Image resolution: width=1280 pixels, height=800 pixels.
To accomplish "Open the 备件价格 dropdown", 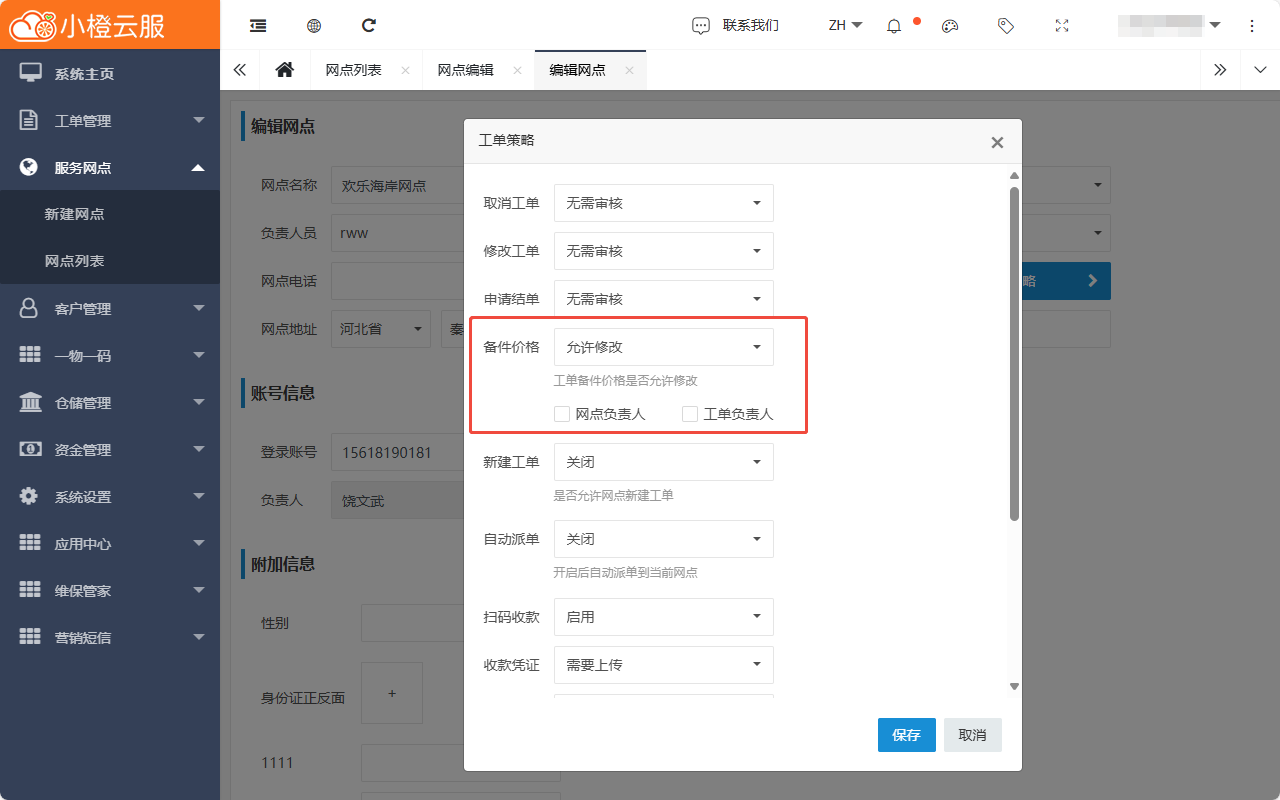I will (x=664, y=347).
